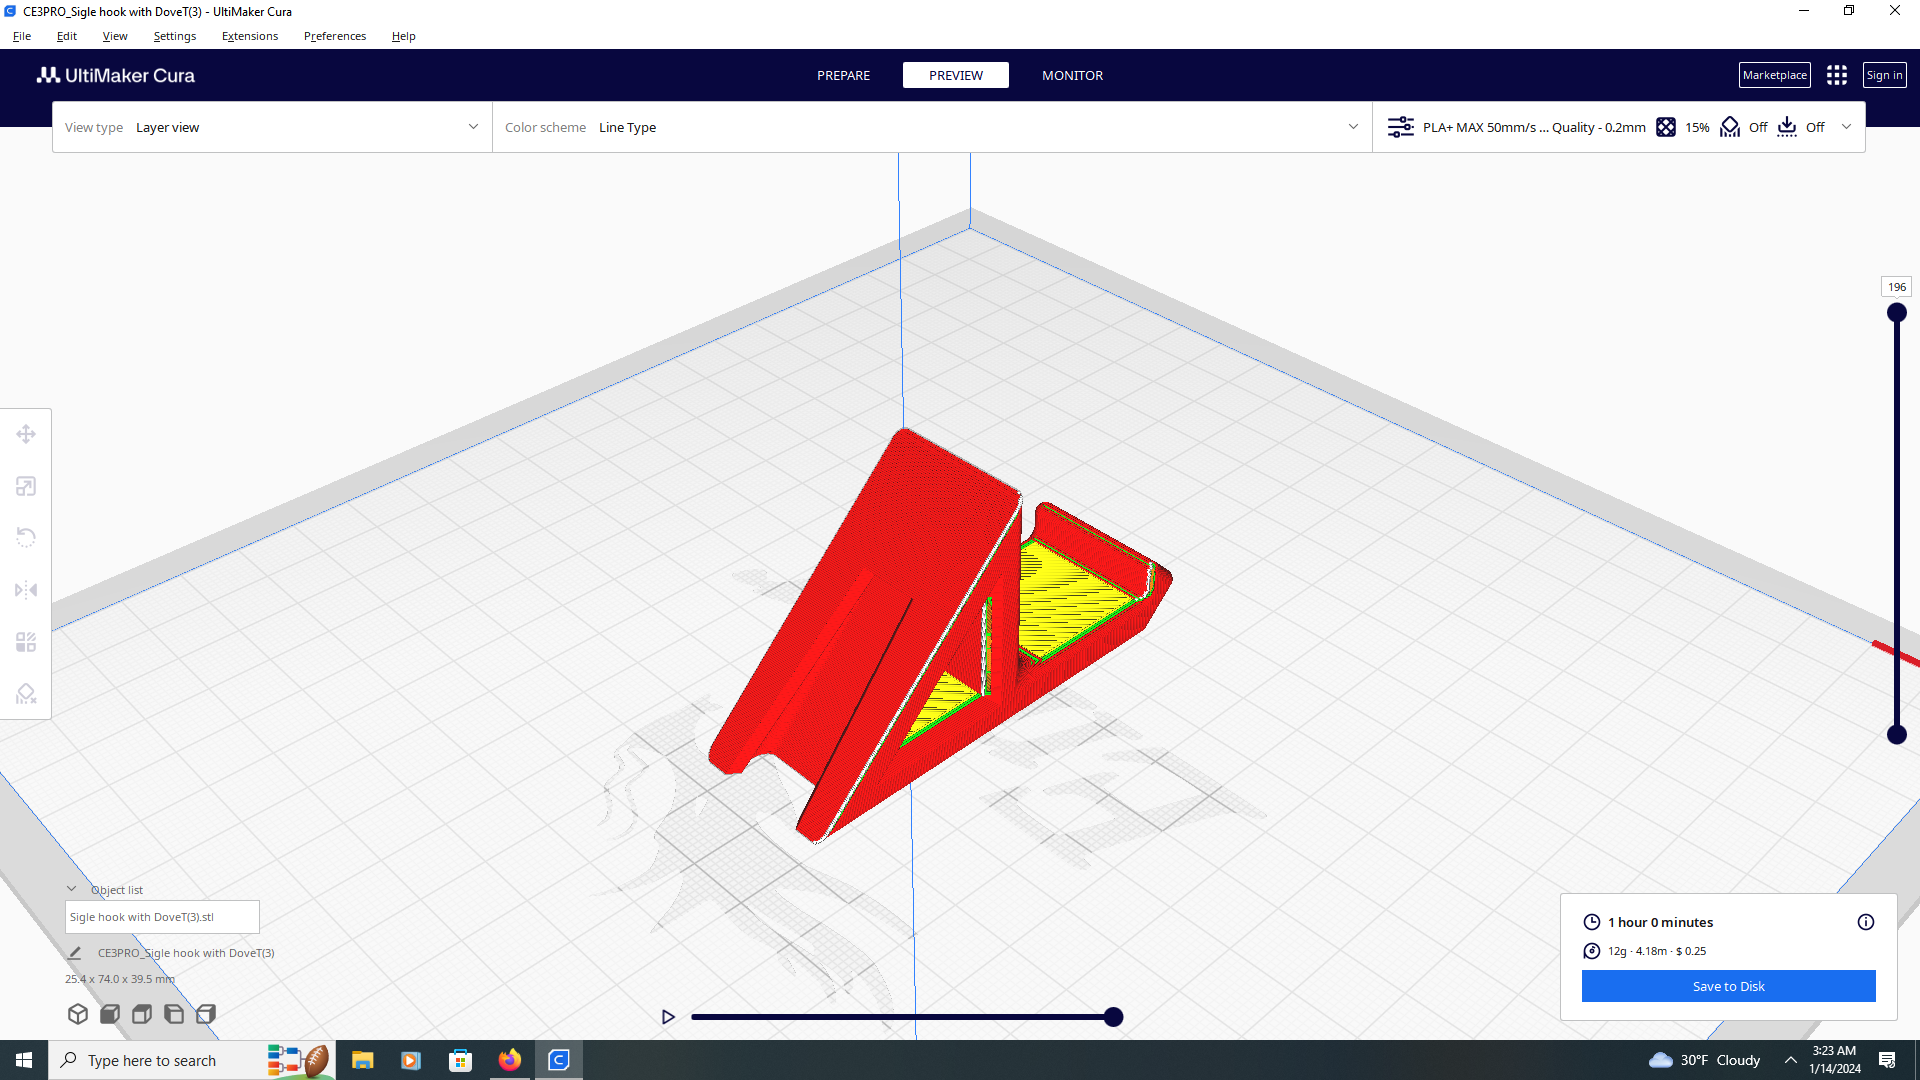1920x1080 pixels.
Task: Open the File menu
Action: 22,36
